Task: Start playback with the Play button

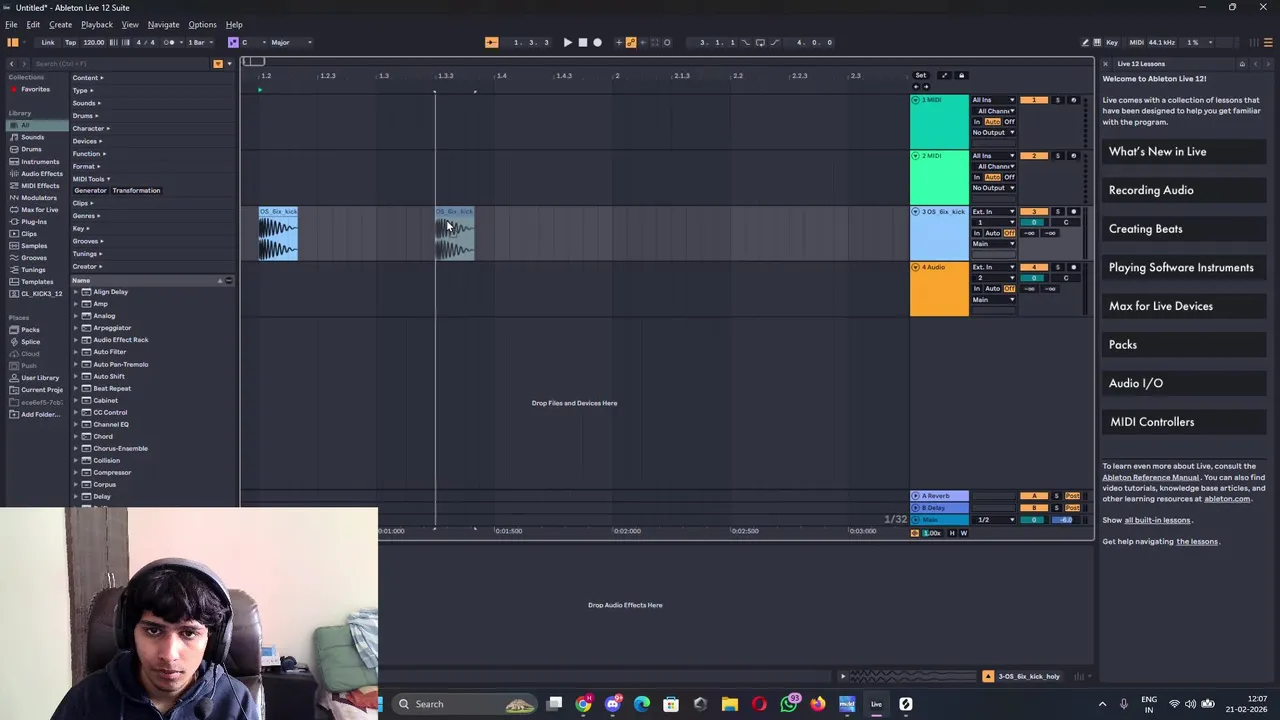Action: tap(567, 42)
